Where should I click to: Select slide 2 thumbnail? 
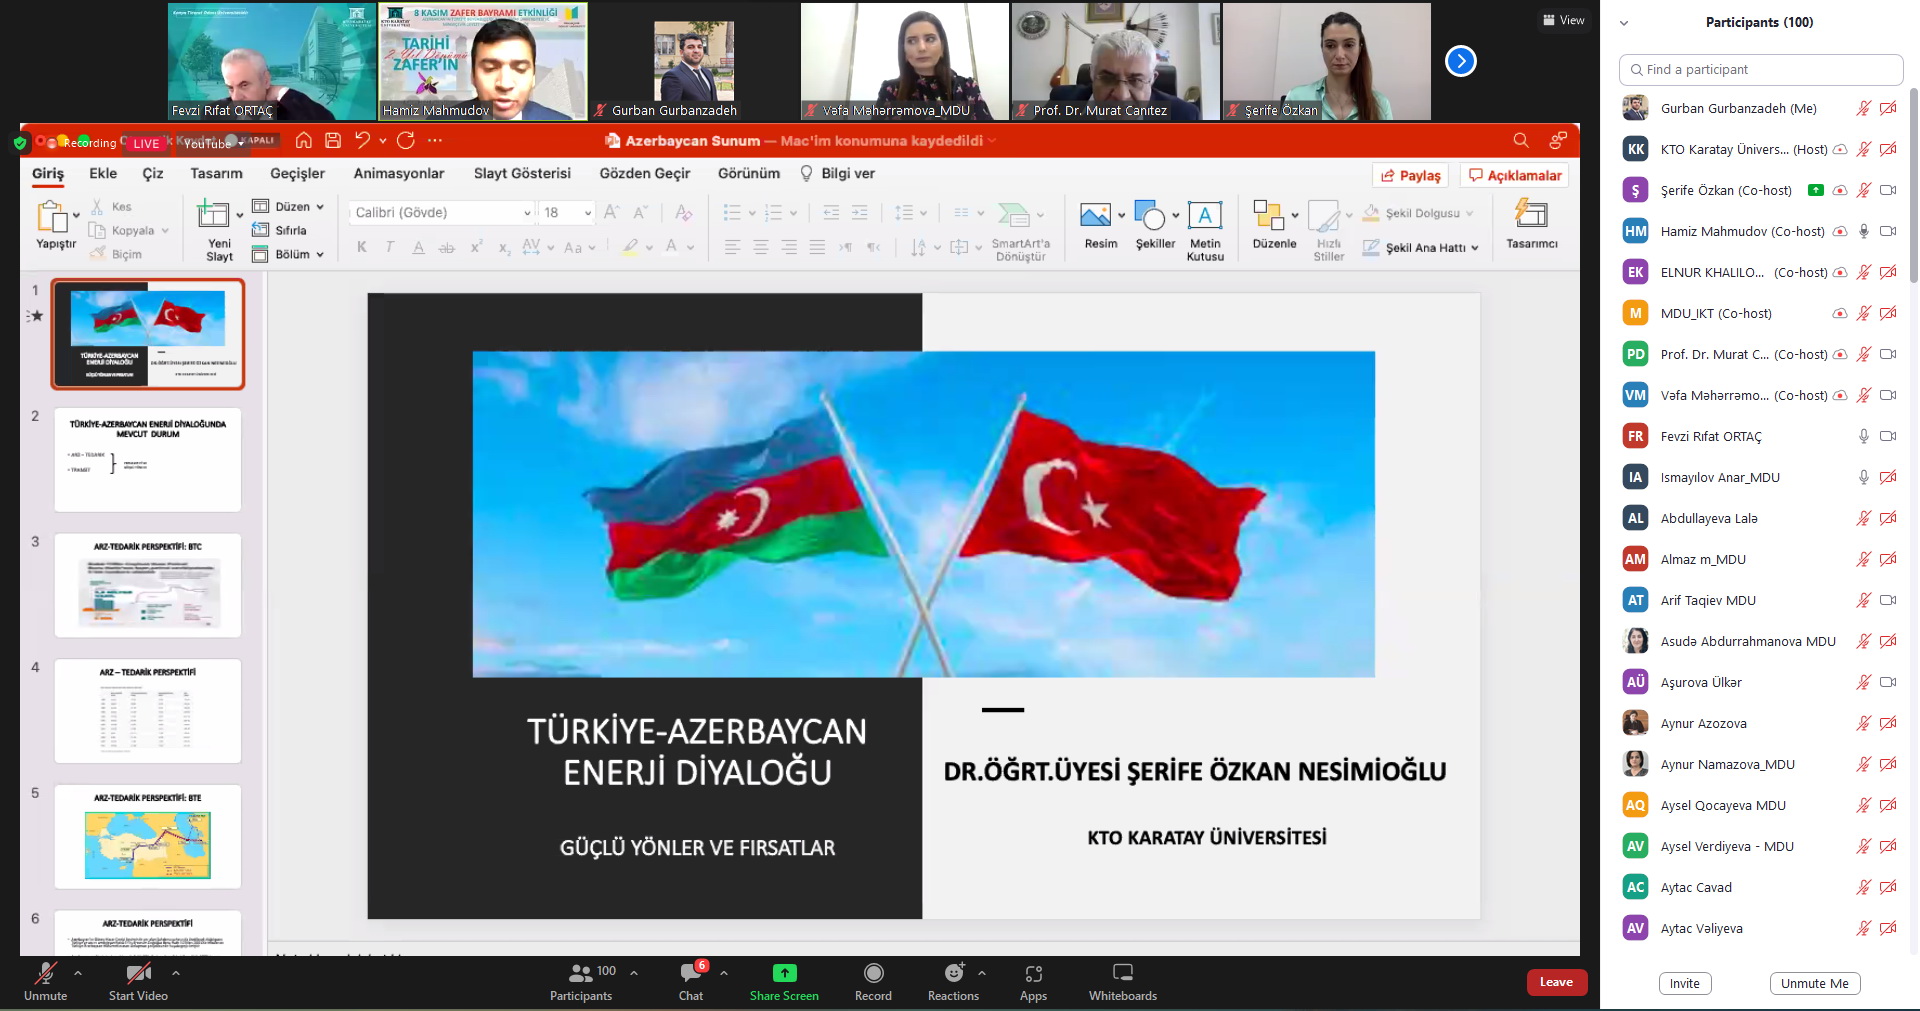(x=148, y=459)
